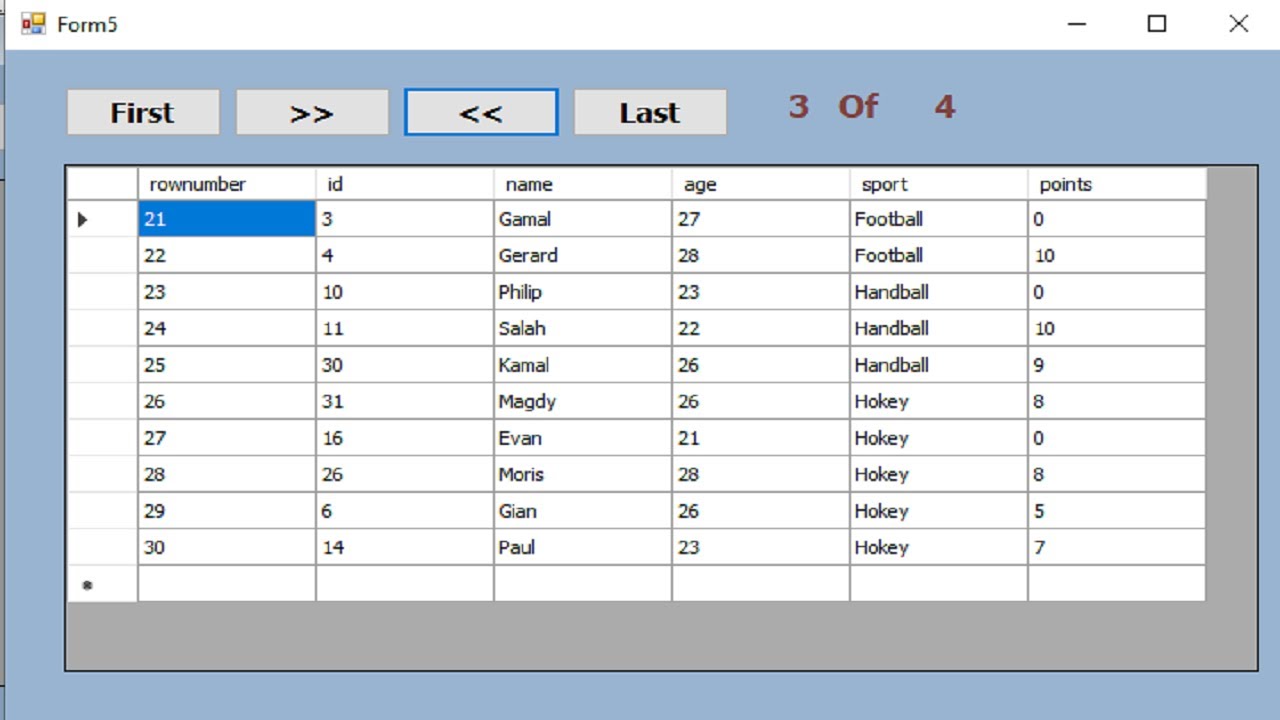The height and width of the screenshot is (720, 1280).
Task: Click Moris's id cell 26
Action: tap(405, 474)
